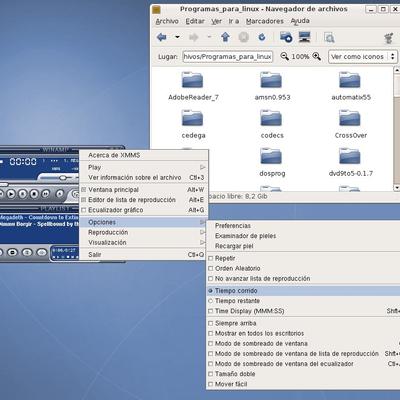
Task: Expand the Reproducción submenu
Action: point(143,232)
